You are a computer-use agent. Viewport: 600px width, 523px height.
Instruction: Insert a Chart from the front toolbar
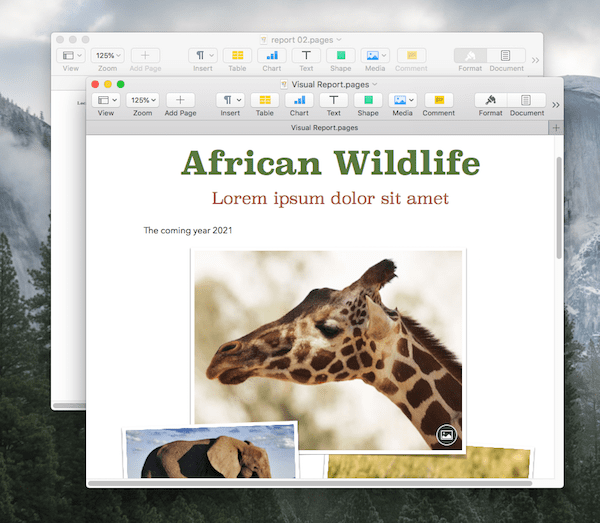[x=298, y=100]
